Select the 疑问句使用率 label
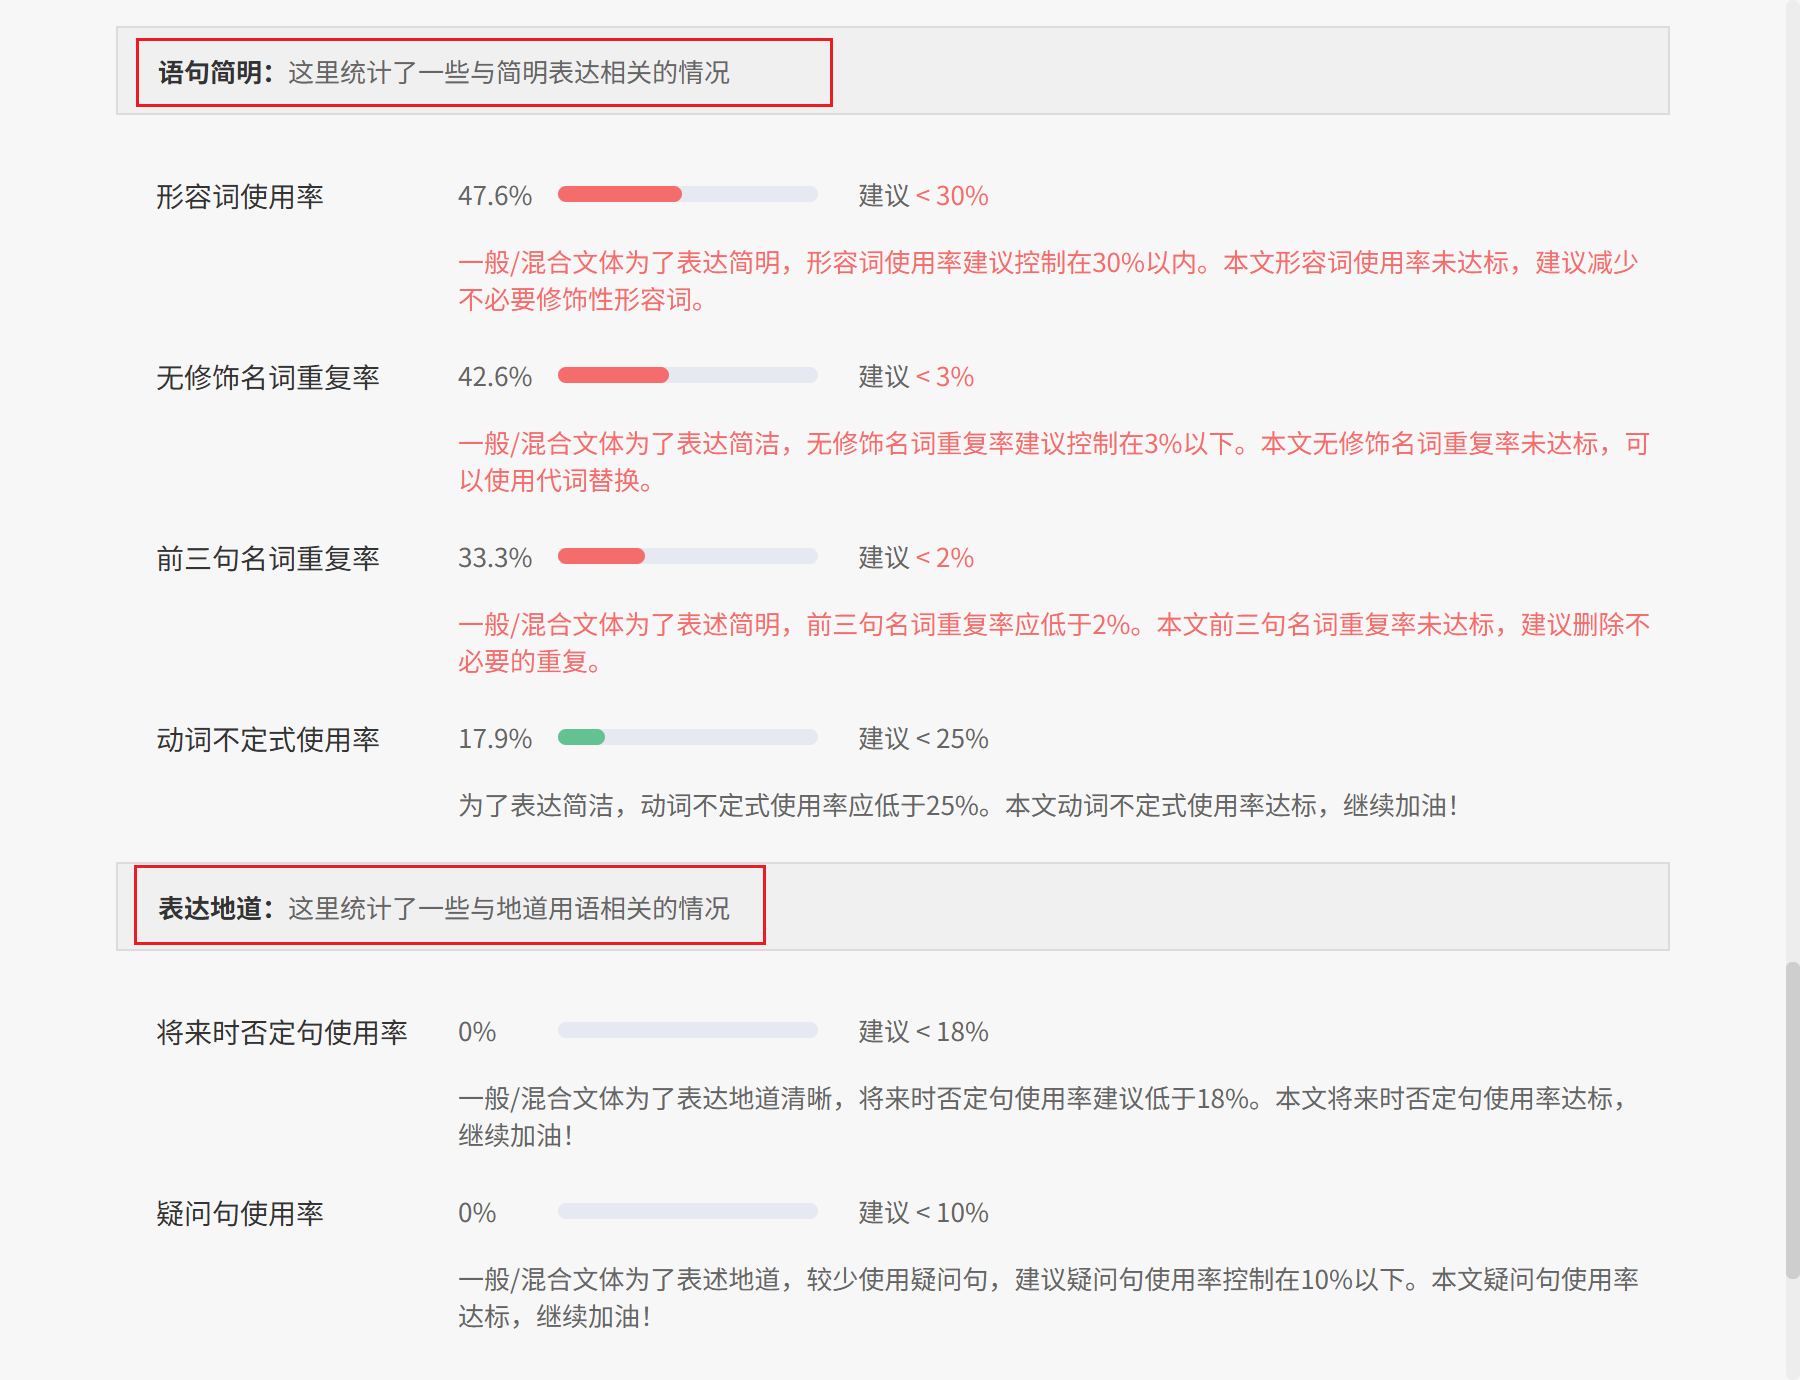 240,1214
